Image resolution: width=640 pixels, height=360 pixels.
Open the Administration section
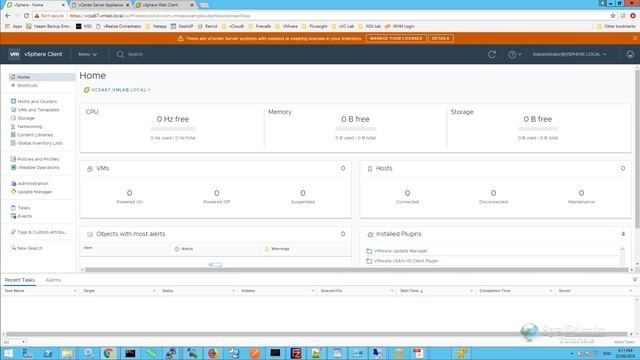(x=33, y=184)
